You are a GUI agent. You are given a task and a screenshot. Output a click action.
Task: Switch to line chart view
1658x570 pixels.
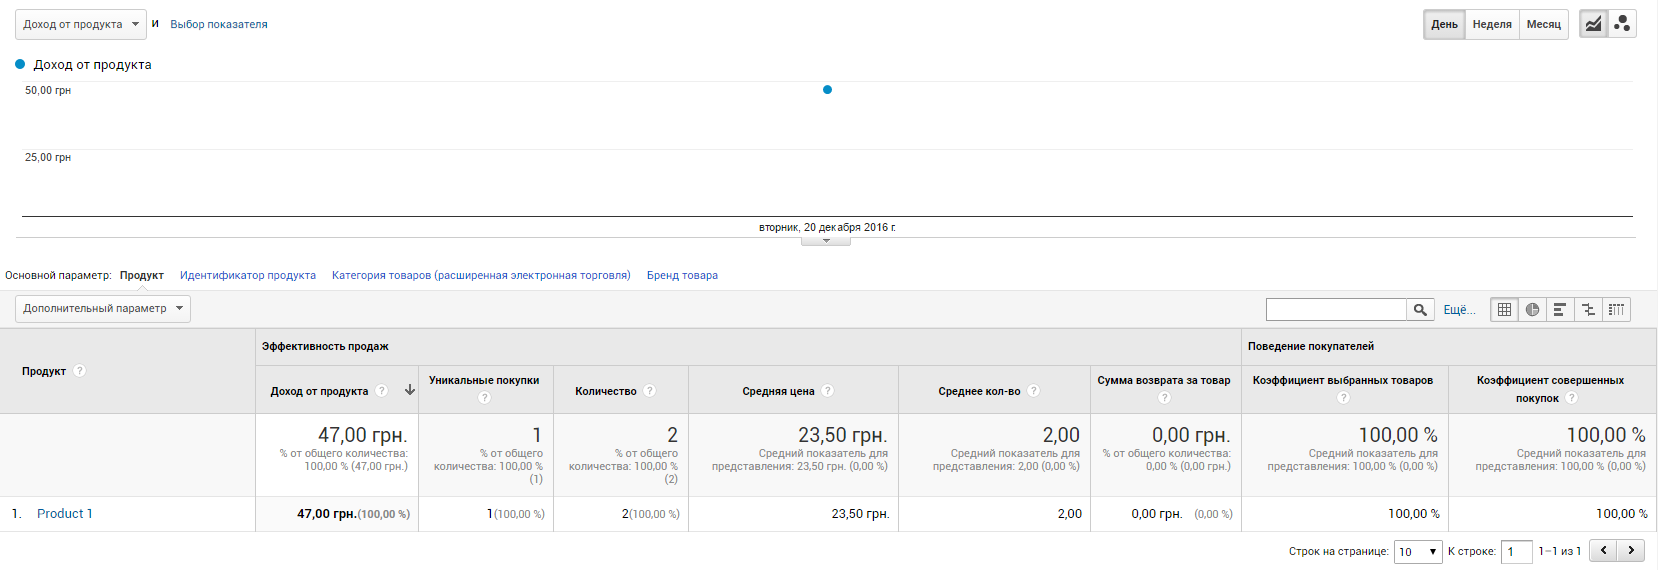pyautogui.click(x=1593, y=24)
